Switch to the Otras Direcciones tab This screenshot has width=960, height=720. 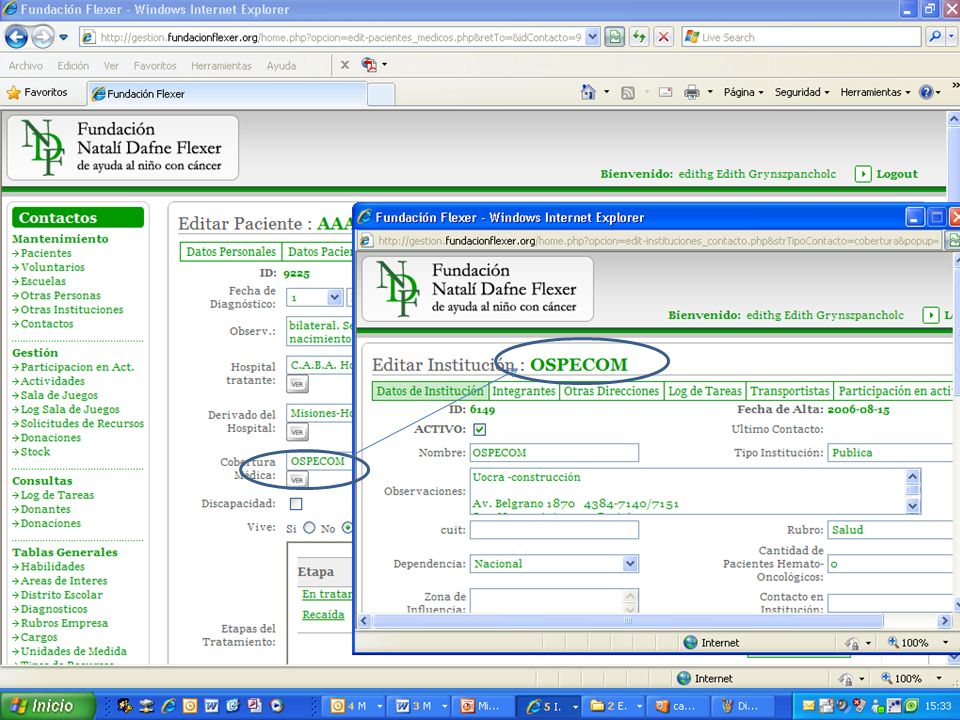coord(611,391)
